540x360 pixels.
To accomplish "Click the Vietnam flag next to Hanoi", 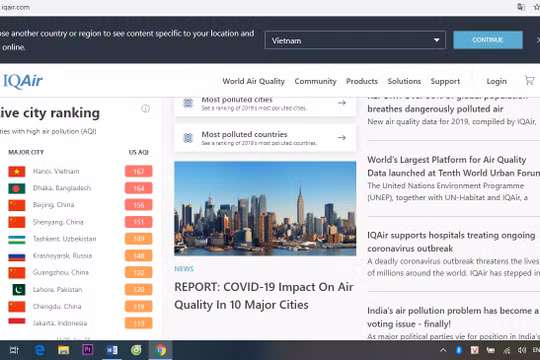I will click(17, 171).
